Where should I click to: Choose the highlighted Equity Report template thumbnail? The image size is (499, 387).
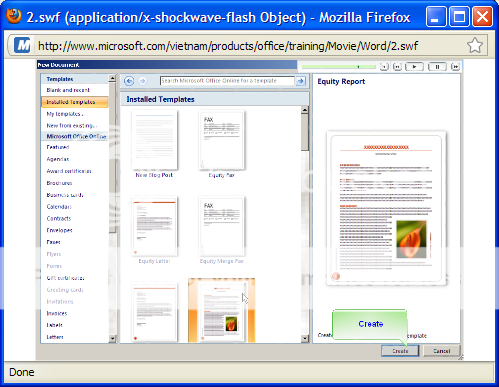coord(222,310)
